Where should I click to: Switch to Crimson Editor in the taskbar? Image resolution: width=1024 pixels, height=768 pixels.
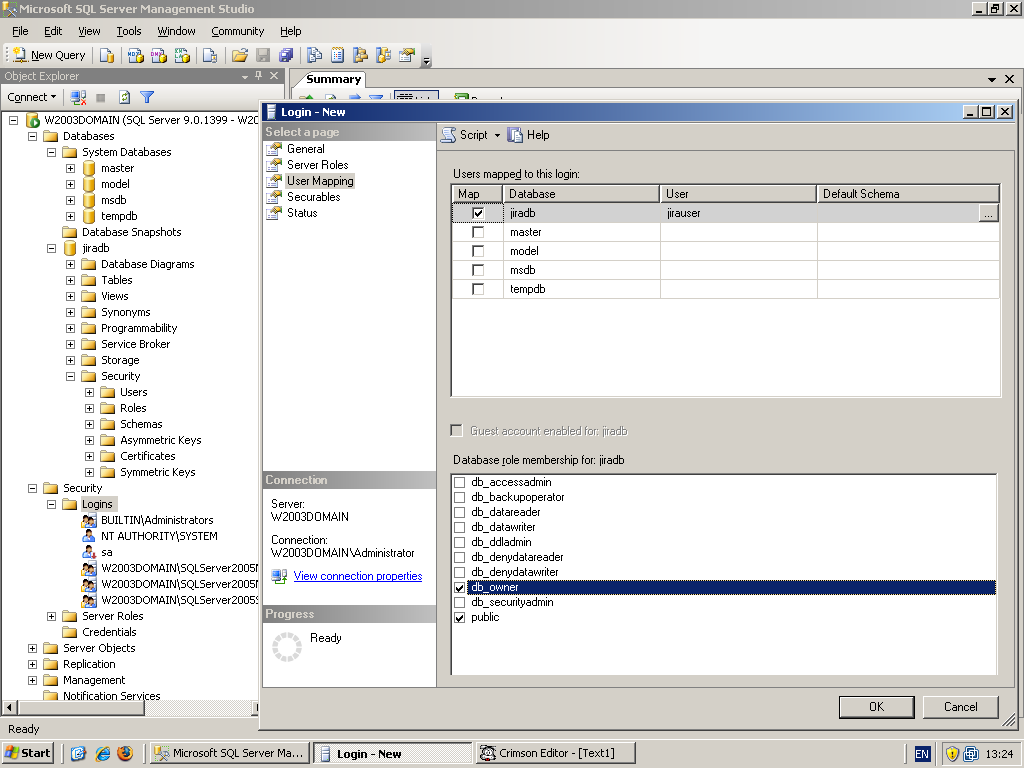pyautogui.click(x=555, y=753)
